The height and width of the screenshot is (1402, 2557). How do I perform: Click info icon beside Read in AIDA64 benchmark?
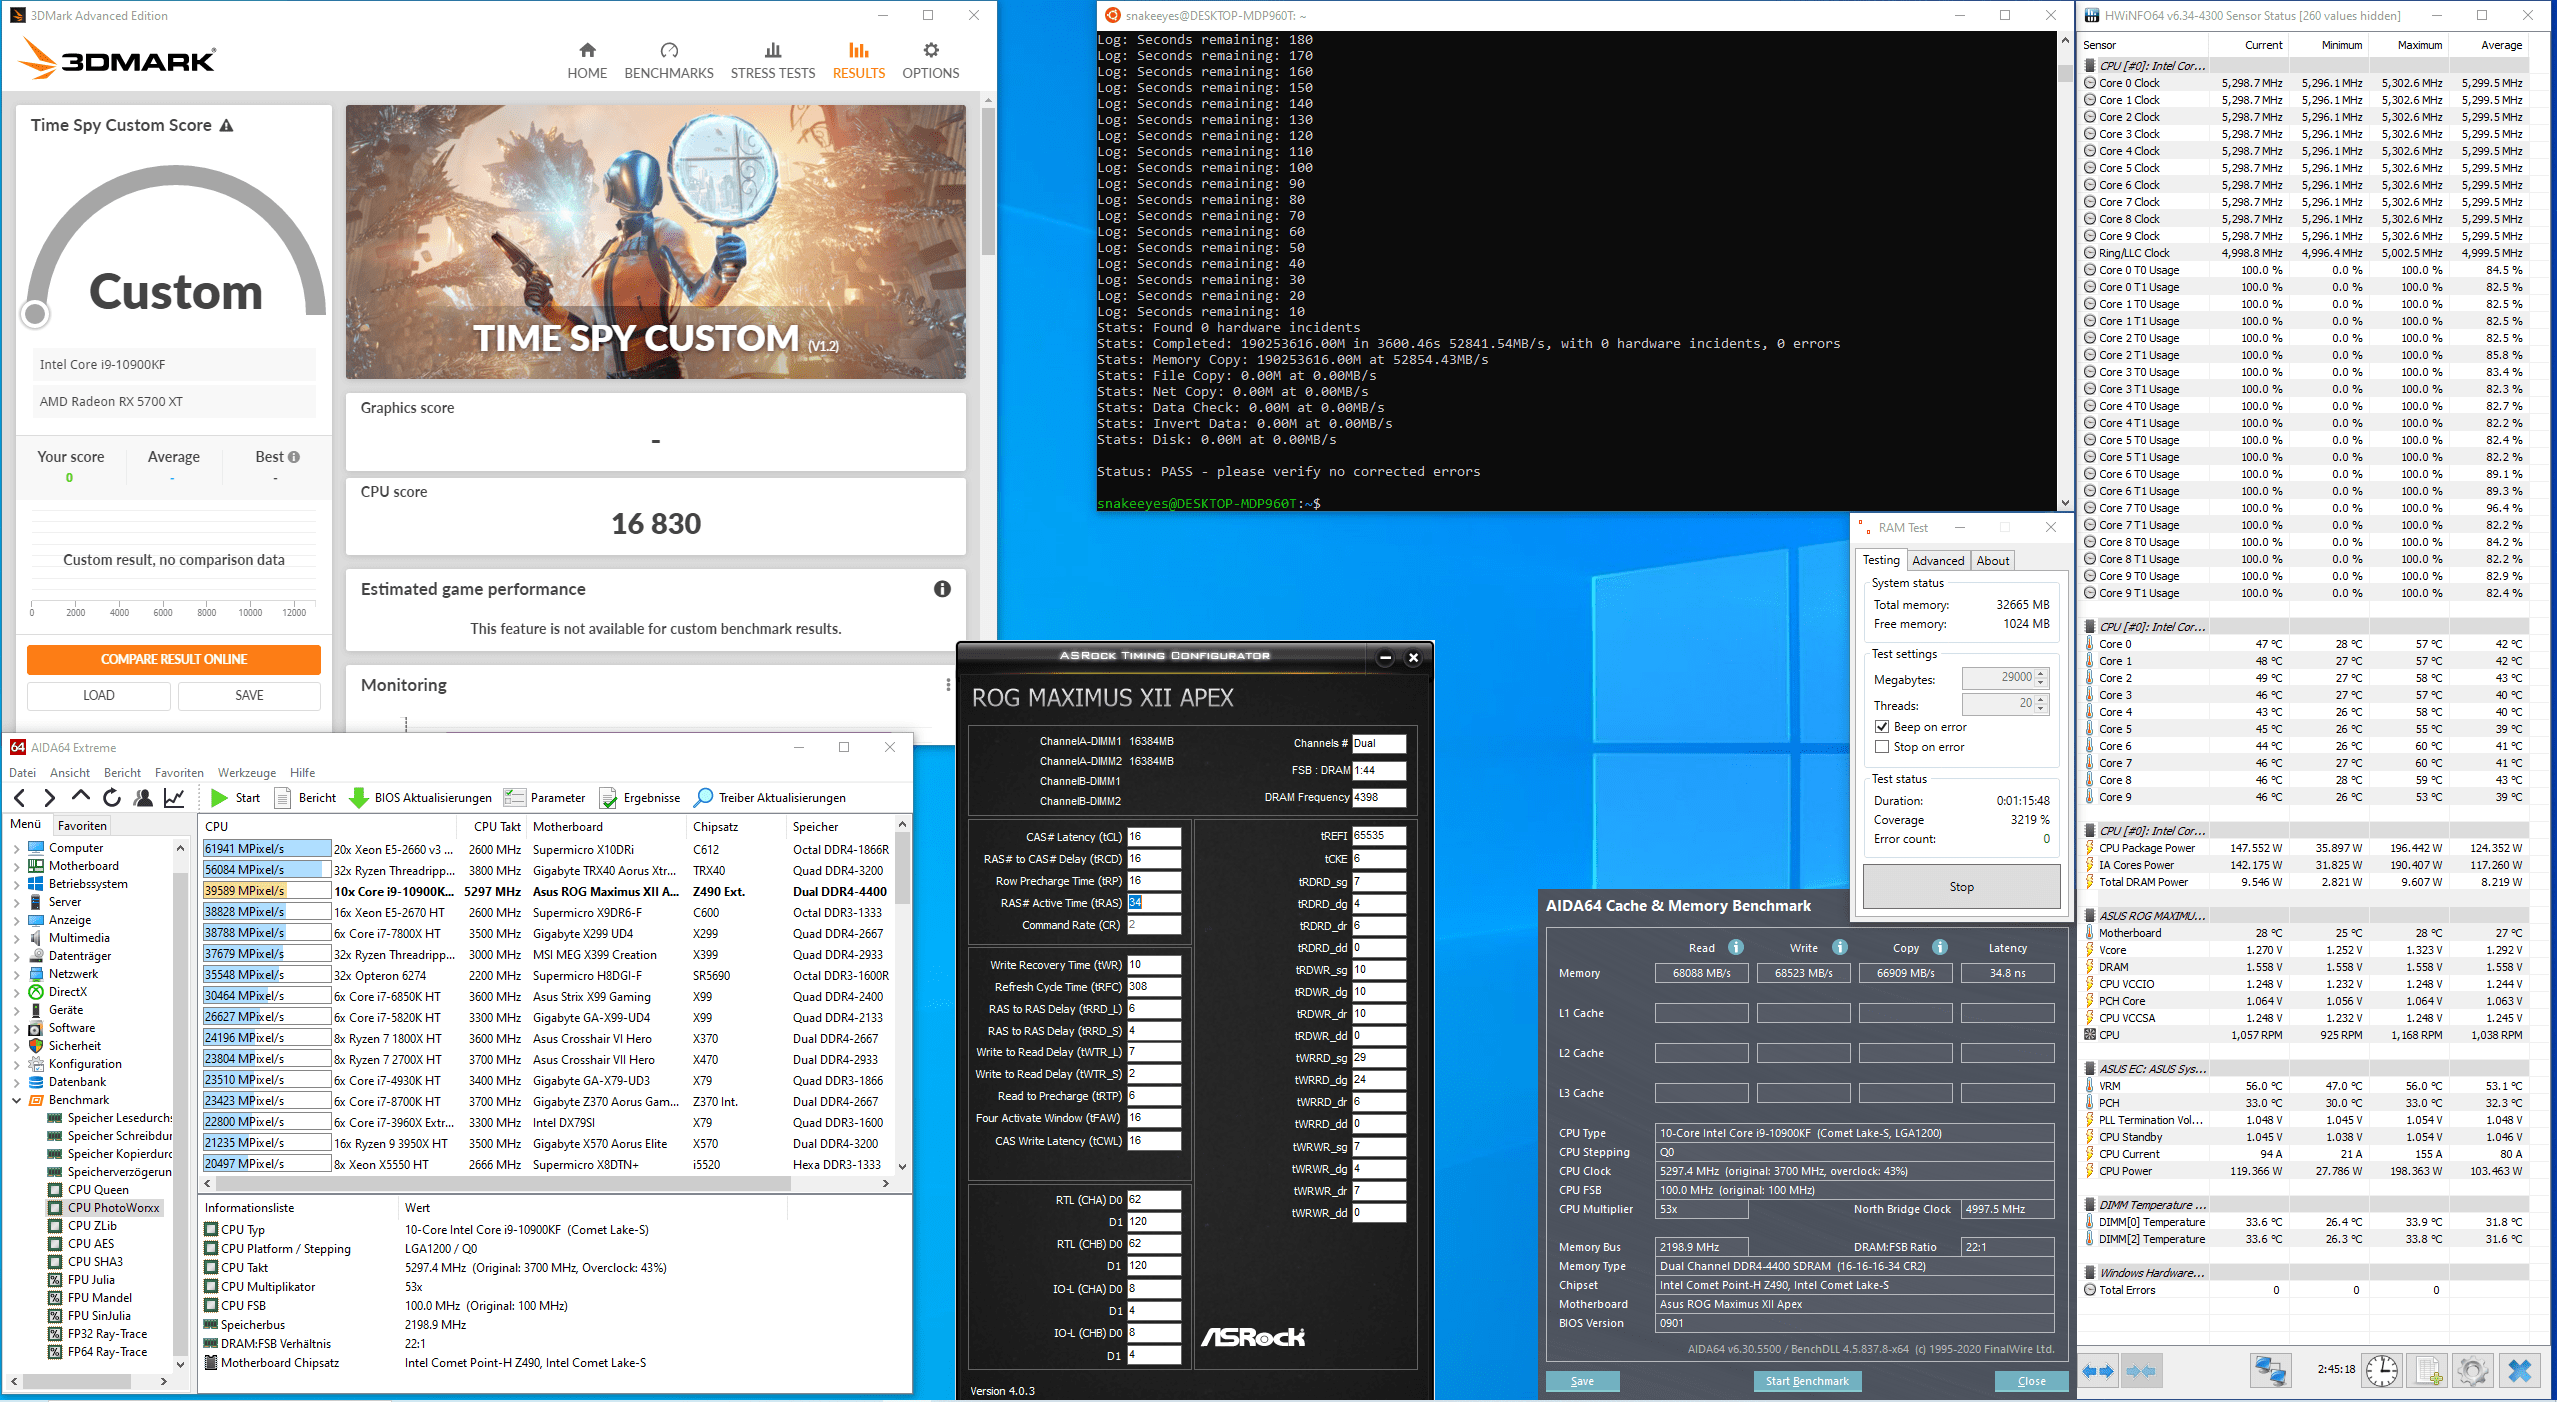(x=1736, y=947)
